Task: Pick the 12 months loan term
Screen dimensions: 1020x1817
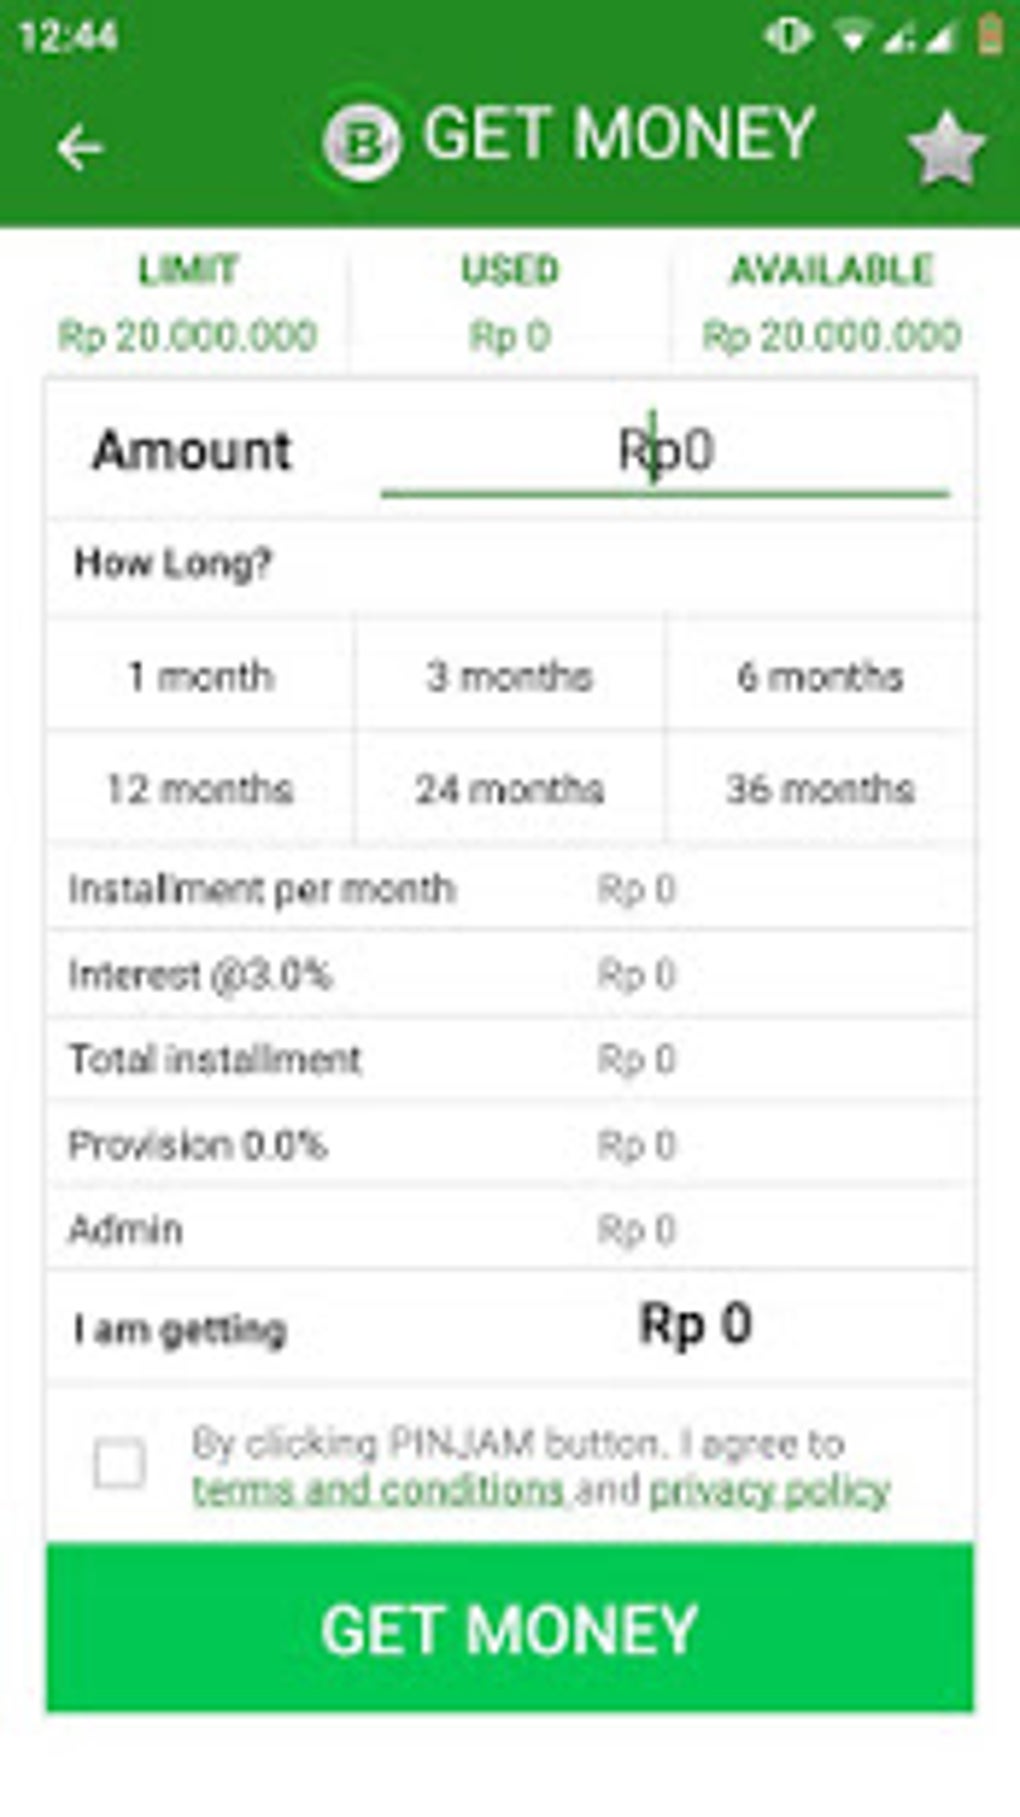Action: tap(200, 789)
